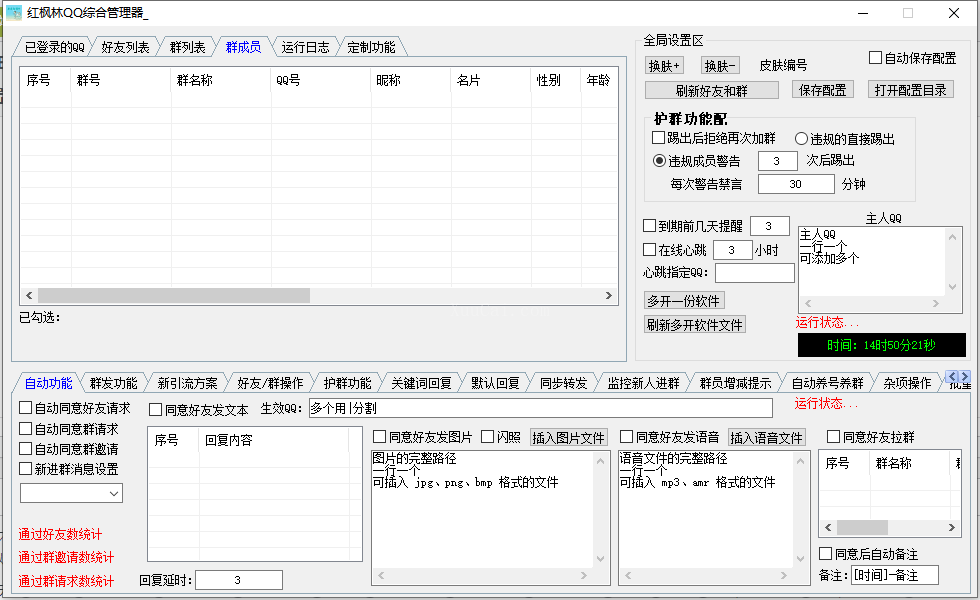The image size is (980, 600).
Task: Click the 换肤- skin button
Action: pyautogui.click(x=720, y=66)
